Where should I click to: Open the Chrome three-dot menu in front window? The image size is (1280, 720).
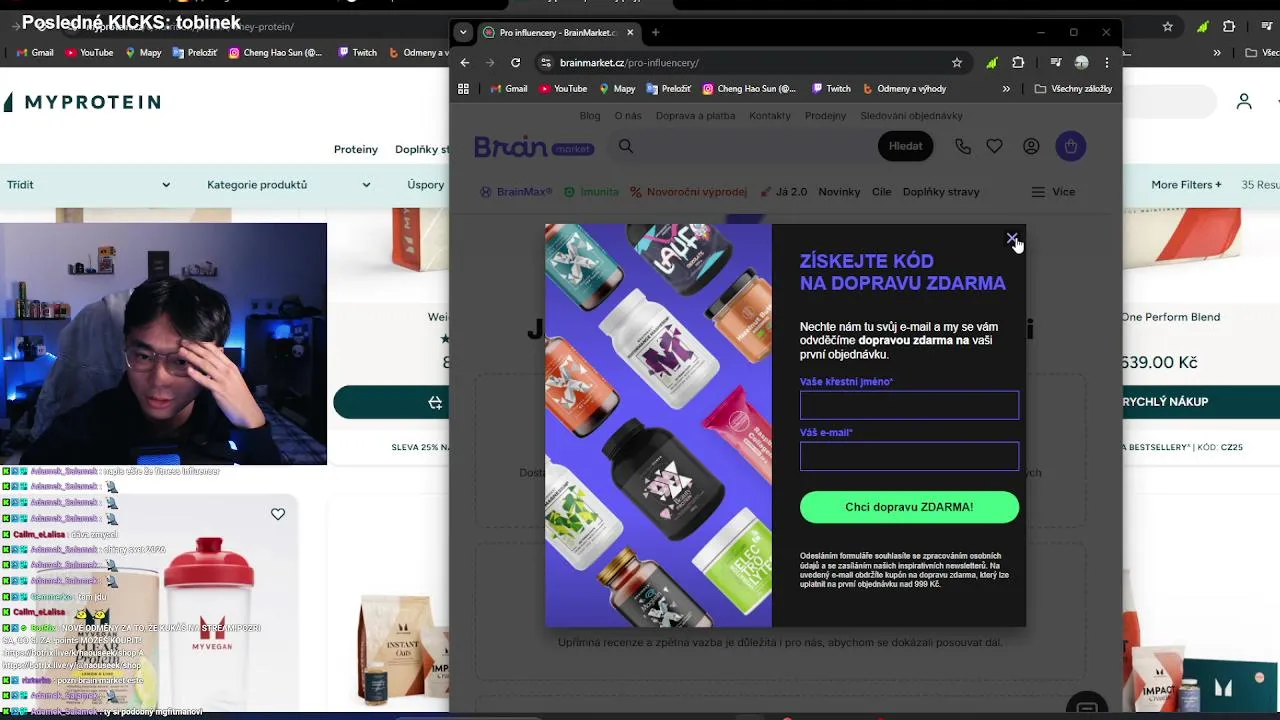click(1106, 62)
